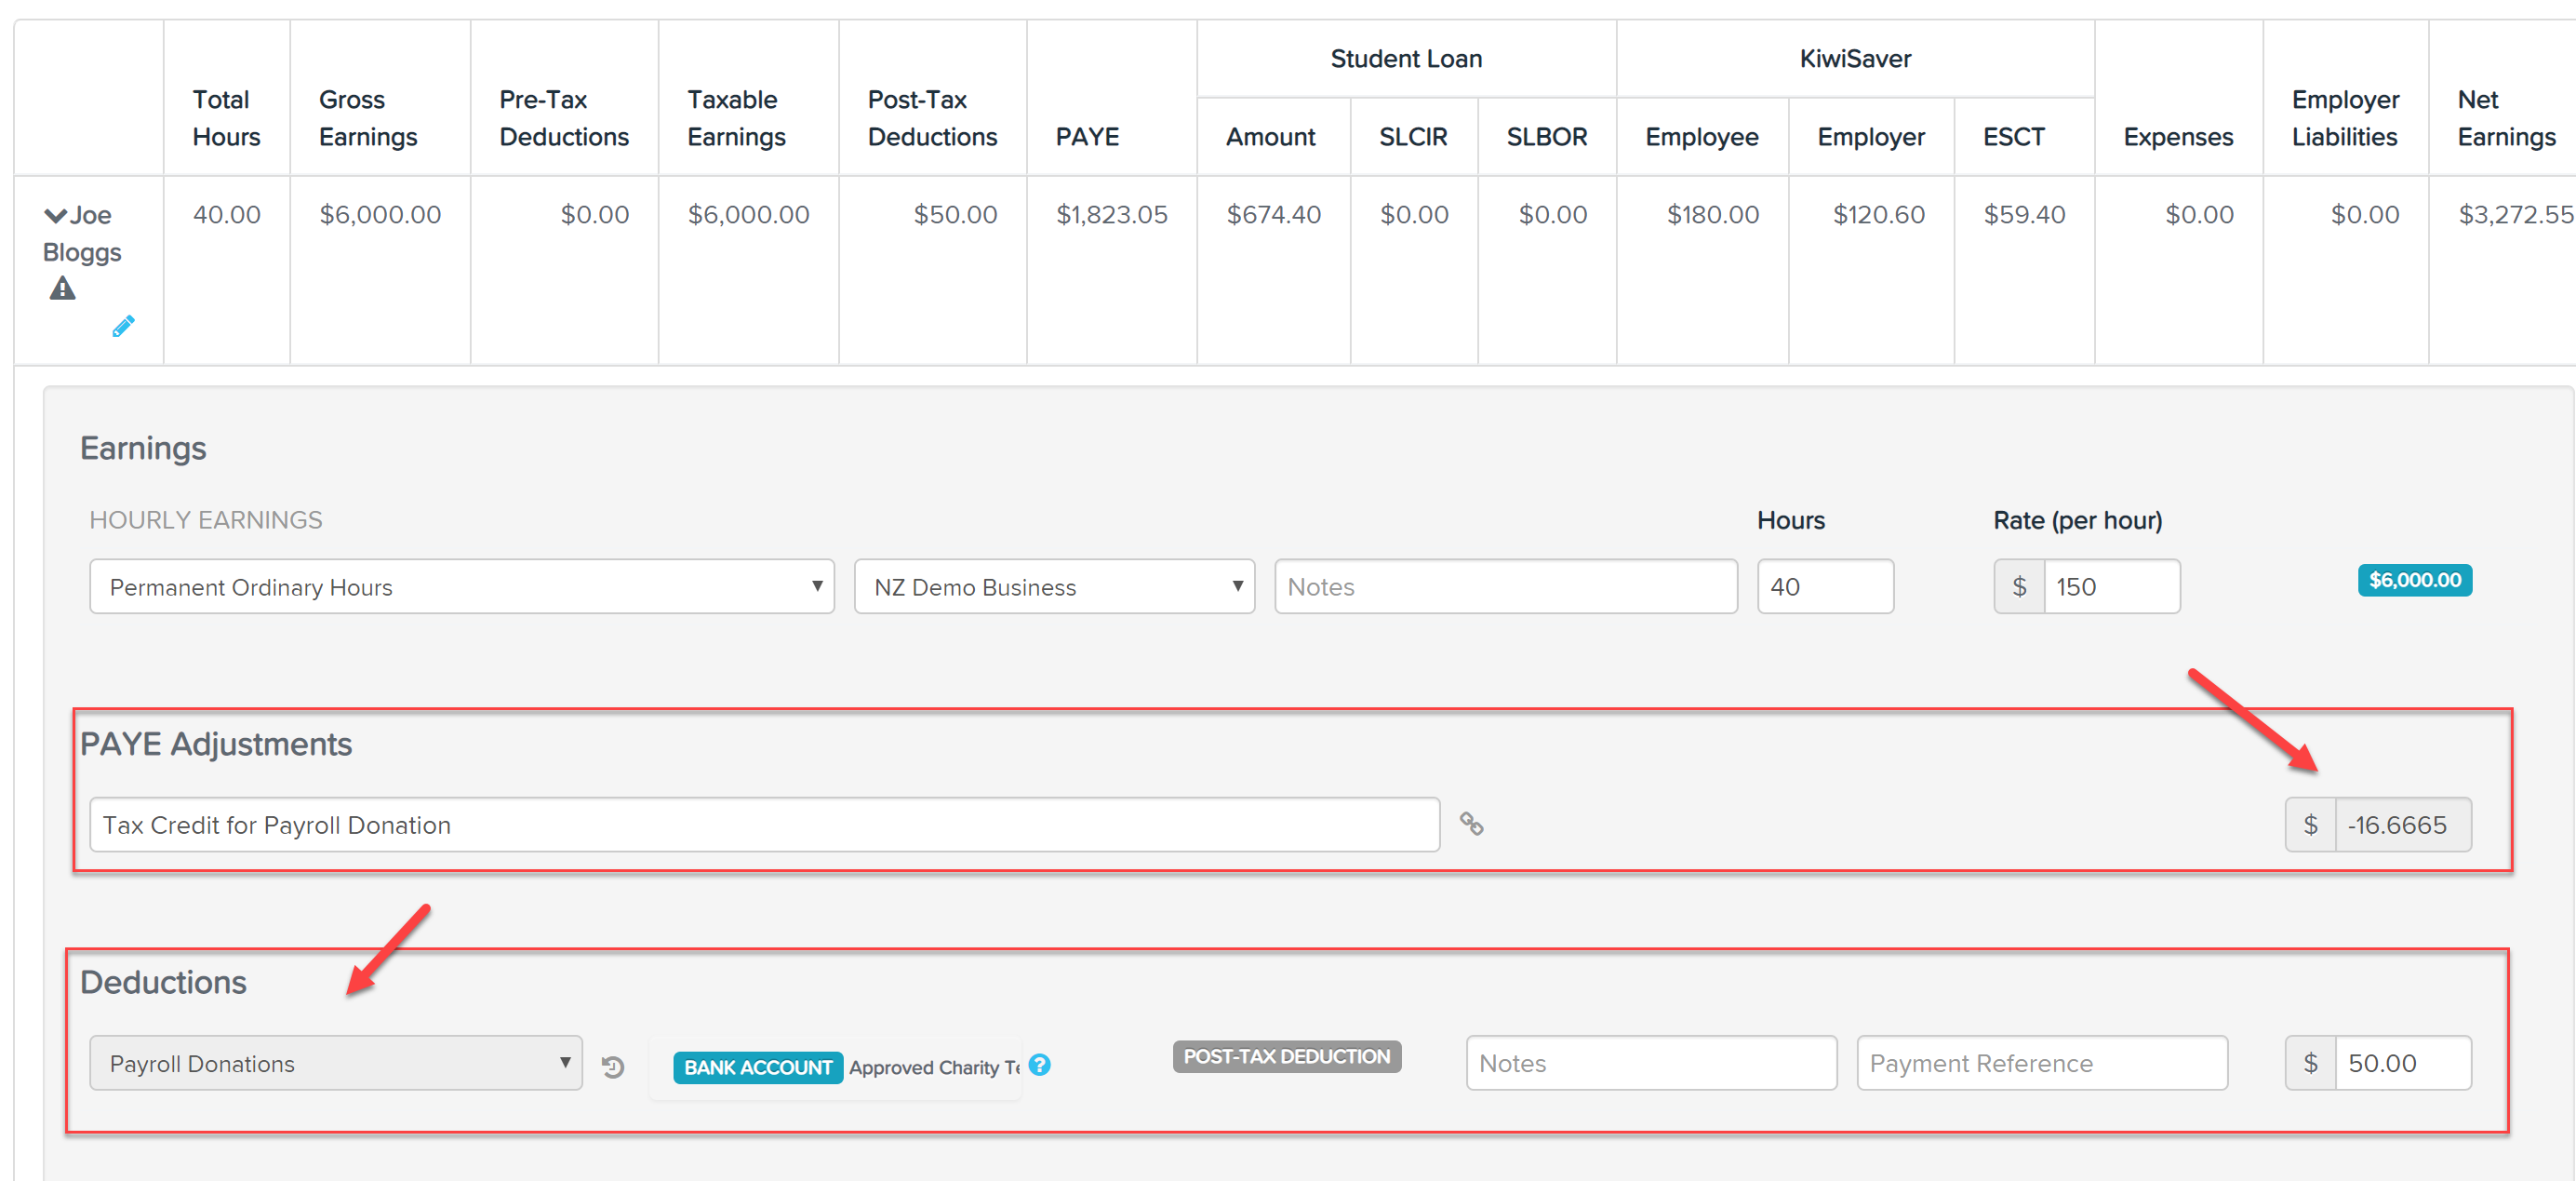Click the Joe Bloggs employee name

click(x=82, y=233)
